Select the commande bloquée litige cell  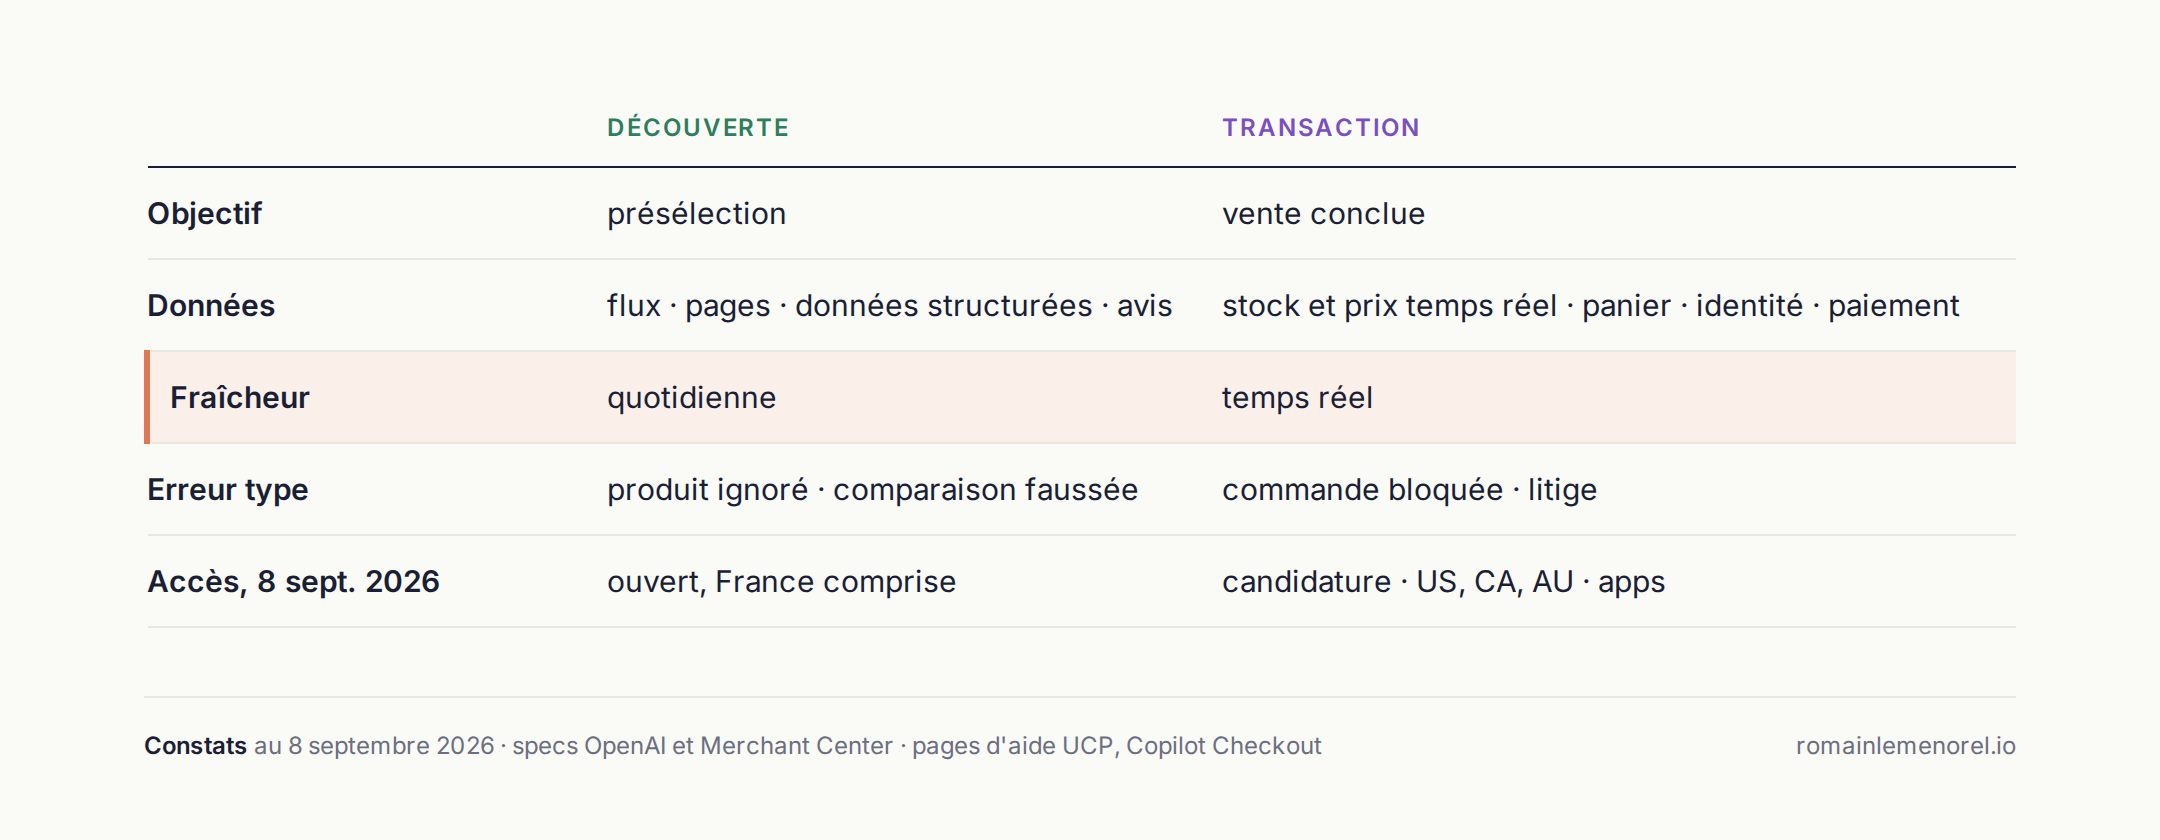click(x=1409, y=490)
